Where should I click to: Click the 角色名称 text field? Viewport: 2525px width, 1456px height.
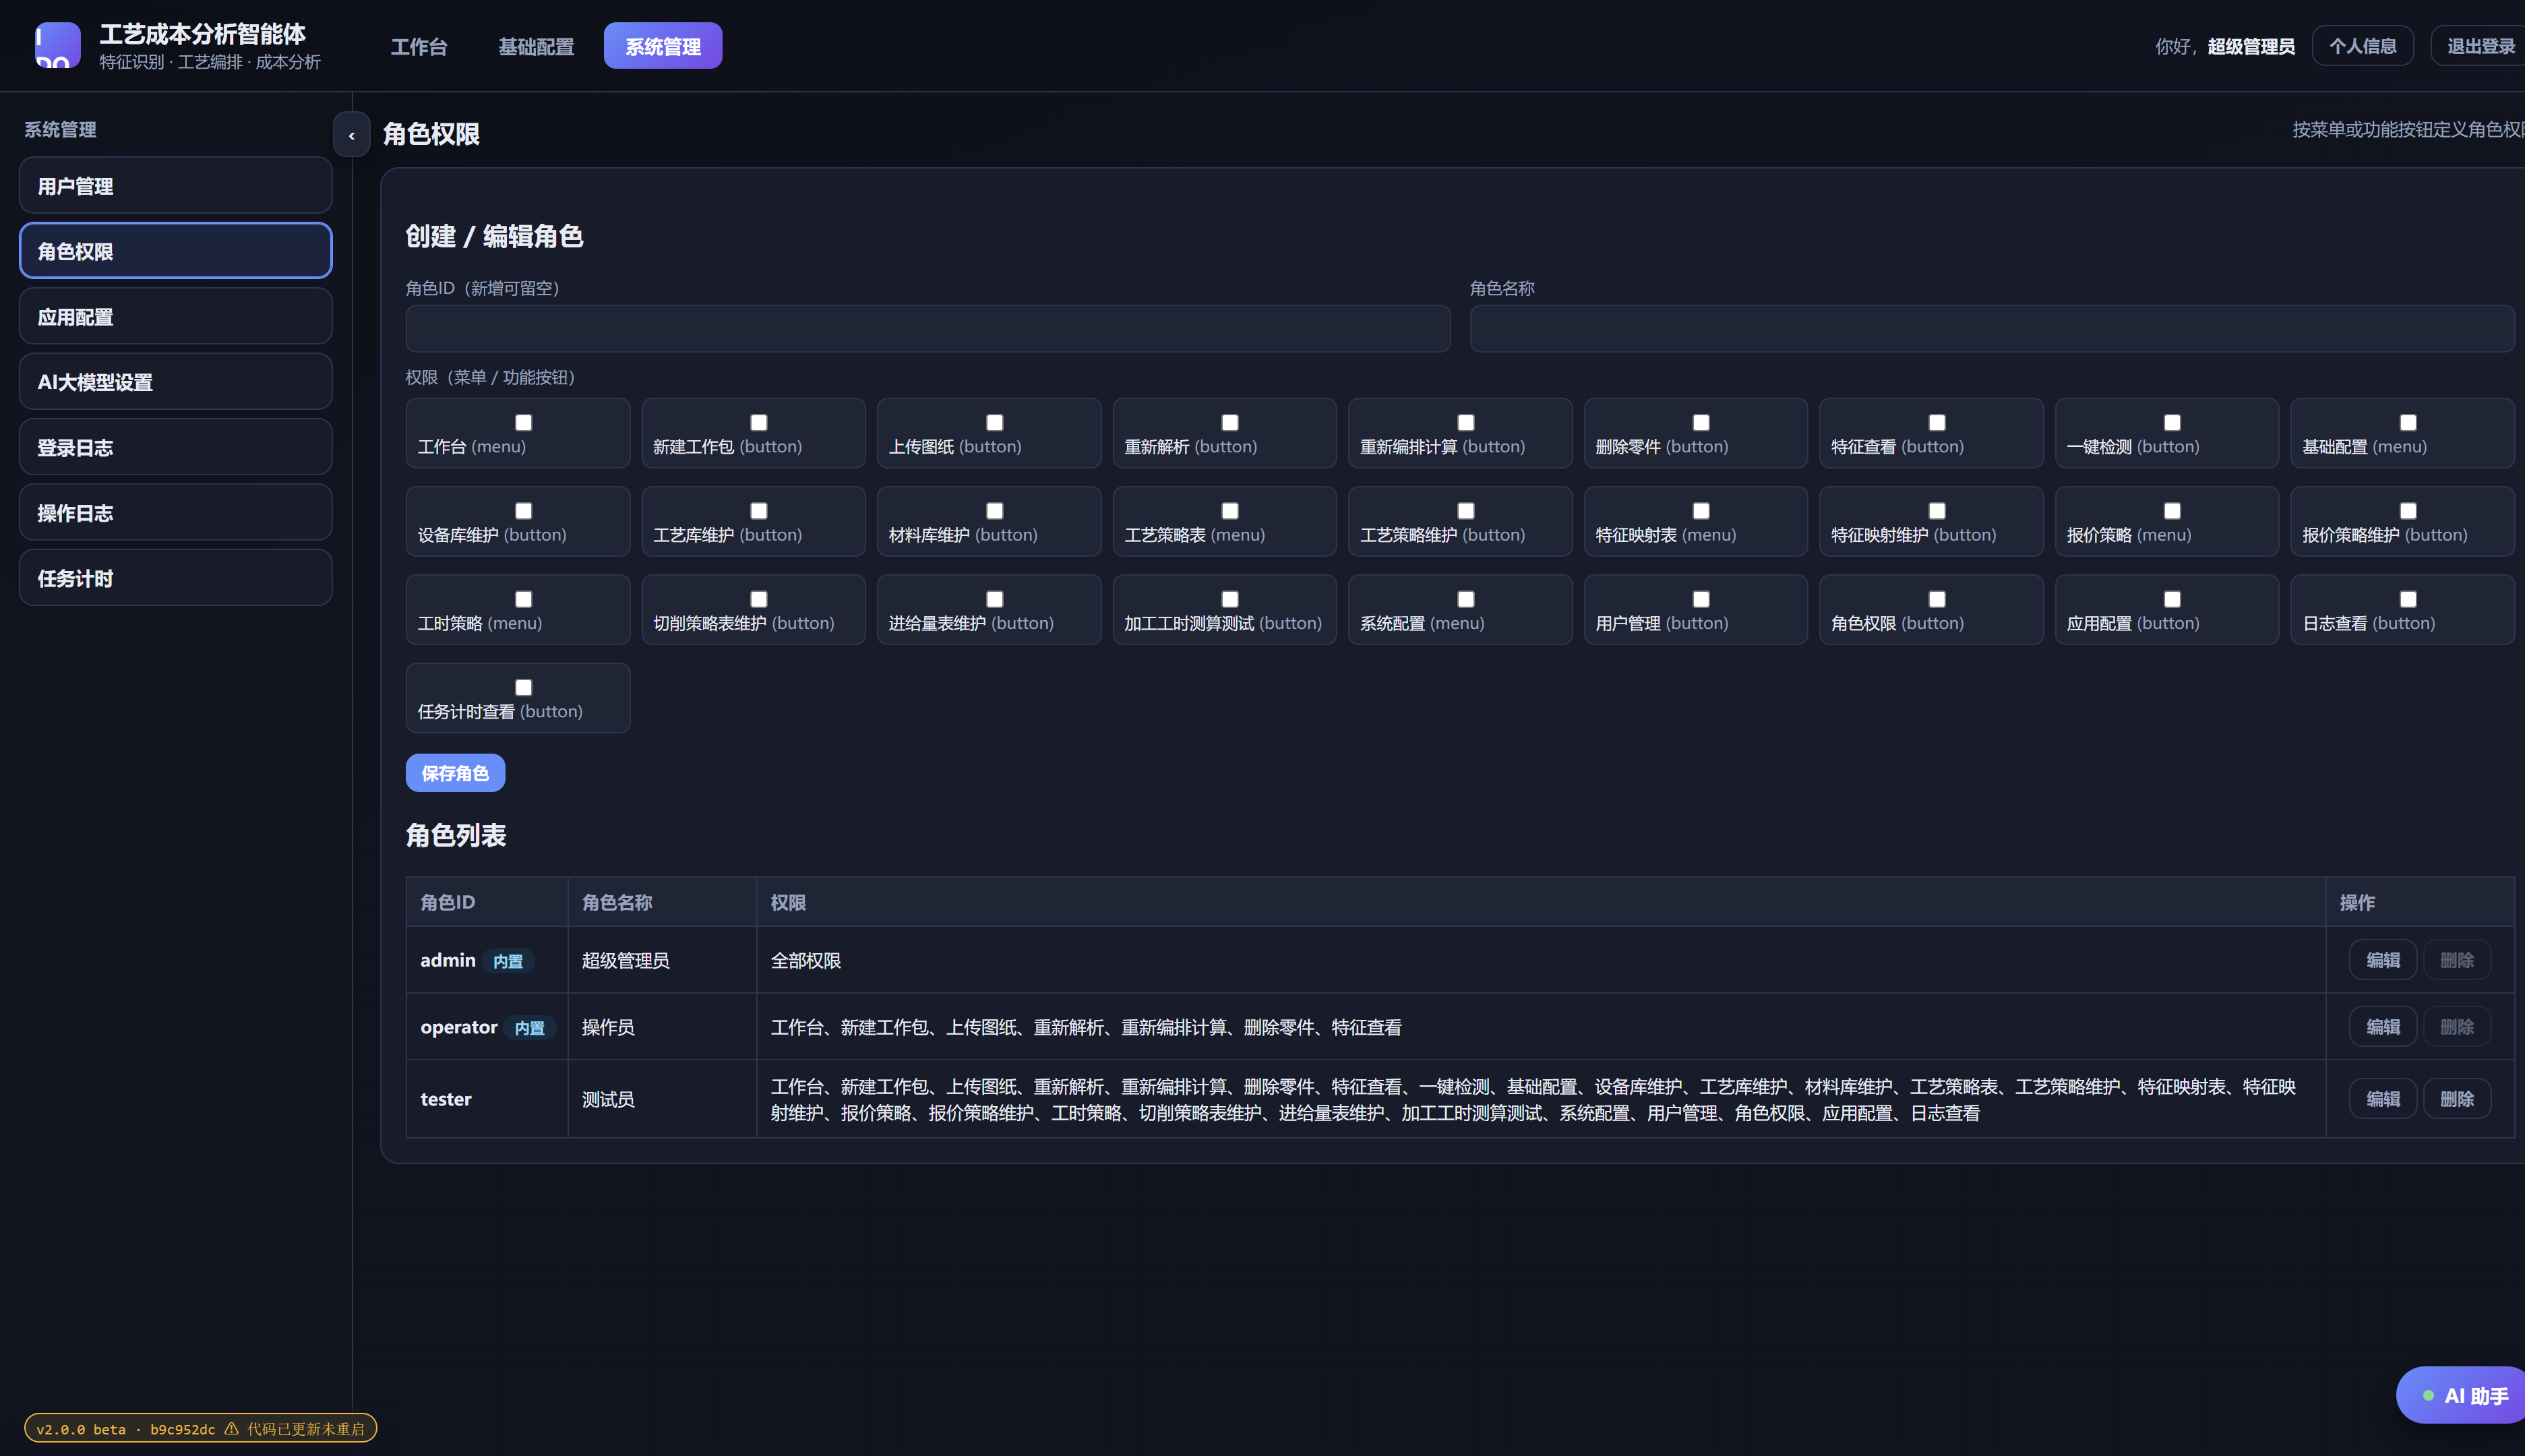(1991, 328)
